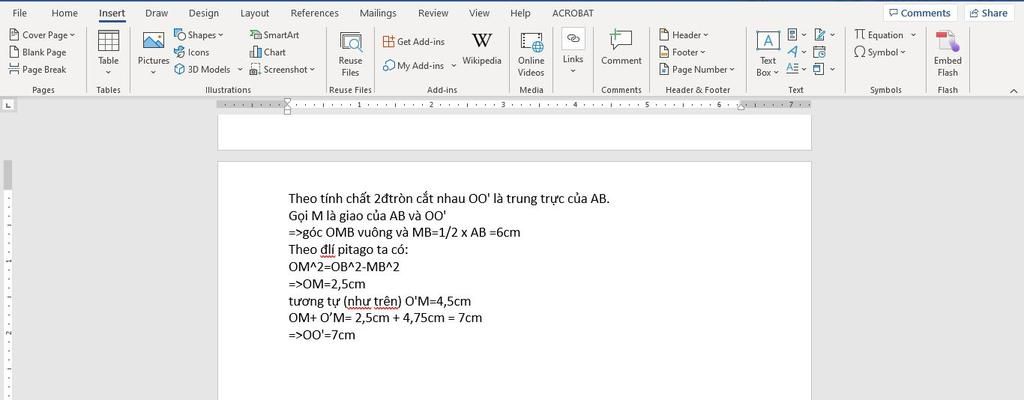Insert a Page Break

pos(38,69)
